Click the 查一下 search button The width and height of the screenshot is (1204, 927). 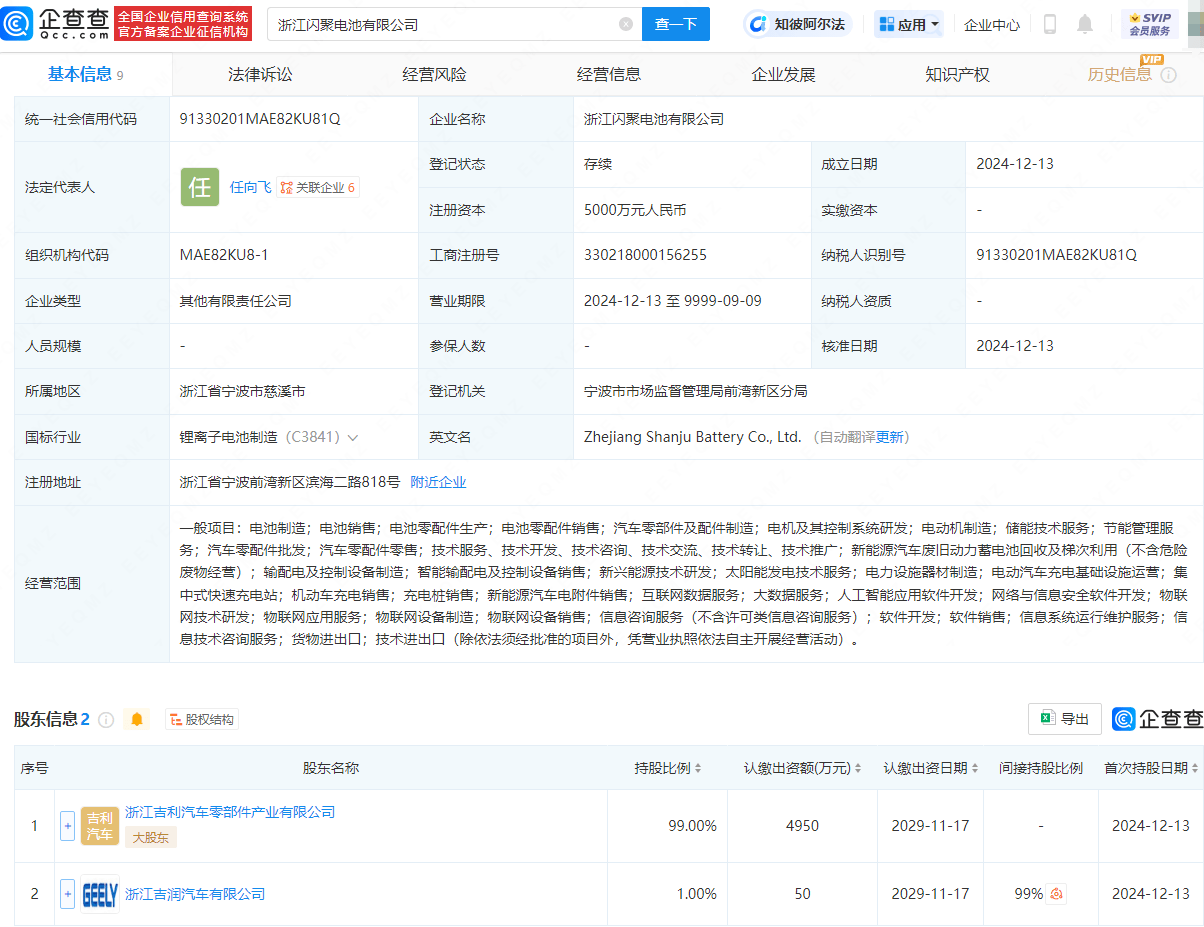676,24
